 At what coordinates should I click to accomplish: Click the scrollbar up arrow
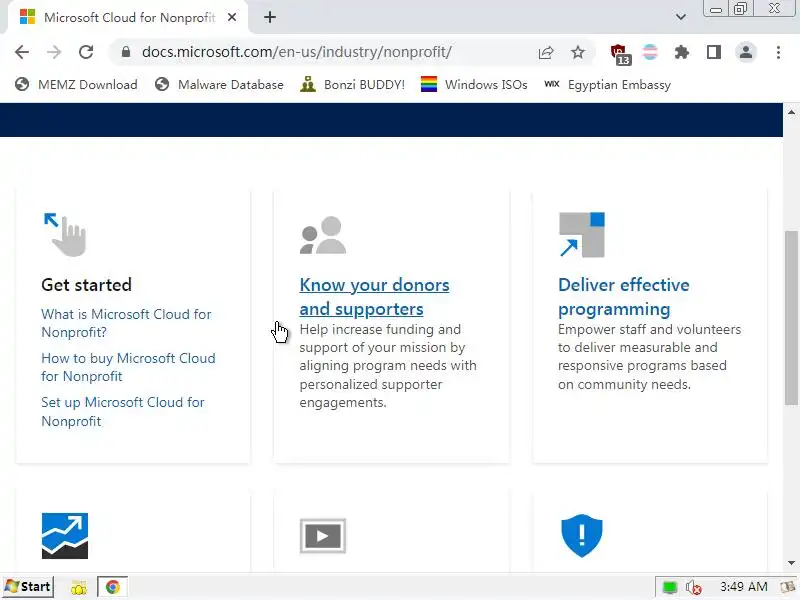pyautogui.click(x=791, y=112)
